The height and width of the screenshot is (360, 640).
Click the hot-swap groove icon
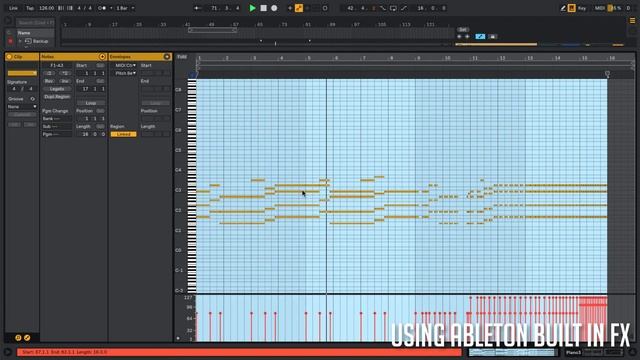point(32,99)
